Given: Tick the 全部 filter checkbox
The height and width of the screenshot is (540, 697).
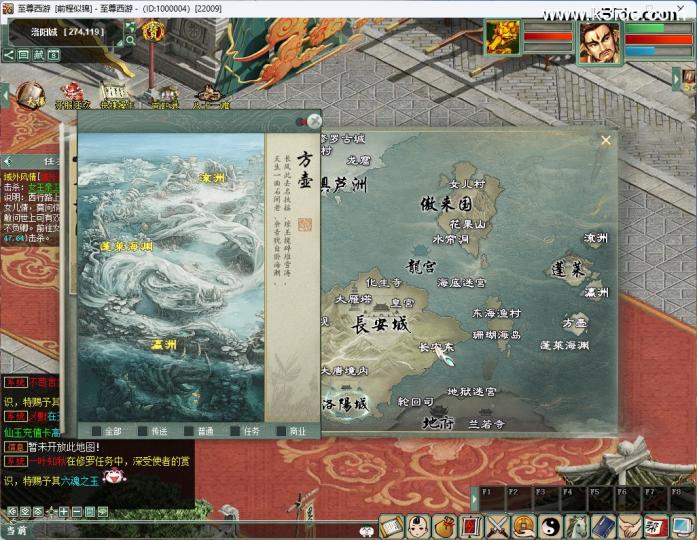Looking at the screenshot, I should (96, 431).
